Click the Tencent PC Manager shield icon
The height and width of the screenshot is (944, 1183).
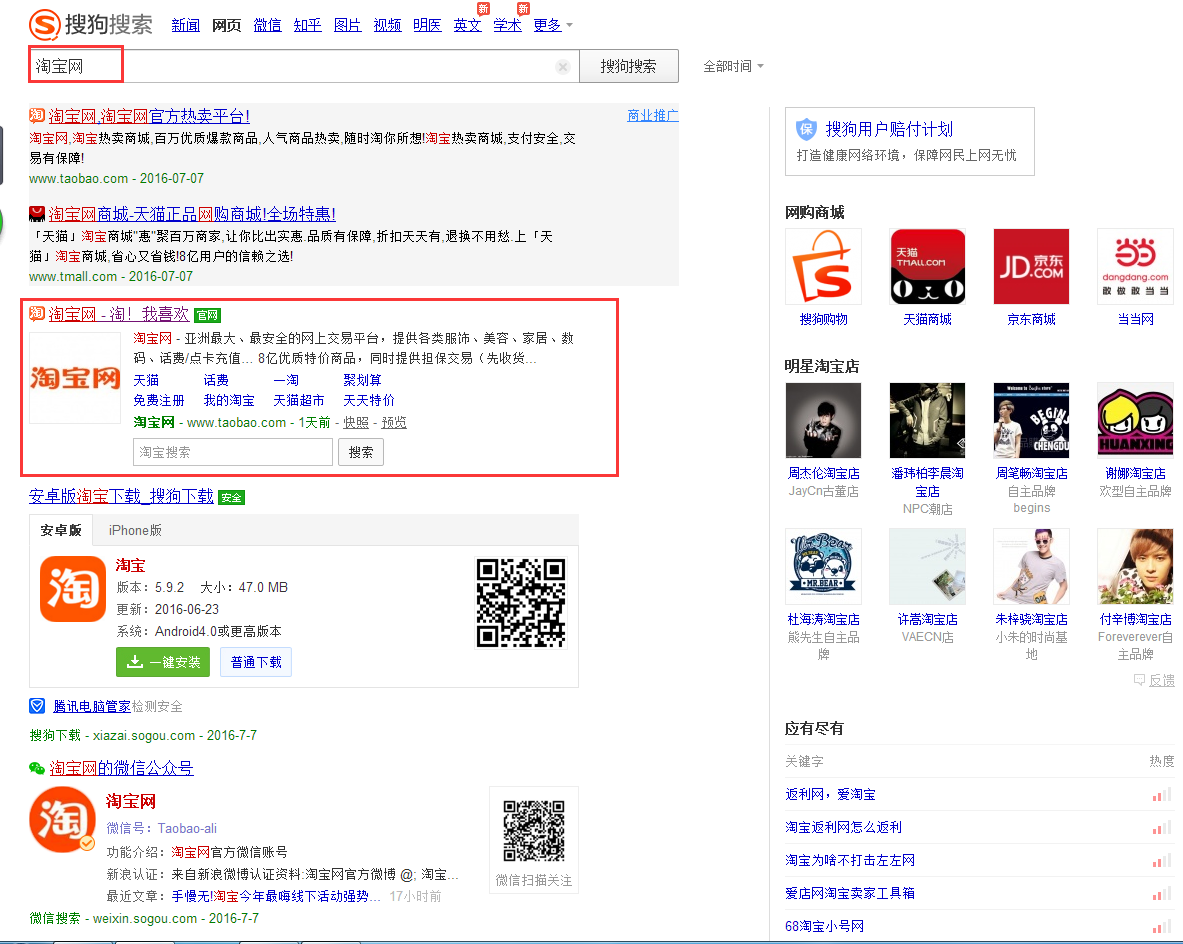point(37,706)
